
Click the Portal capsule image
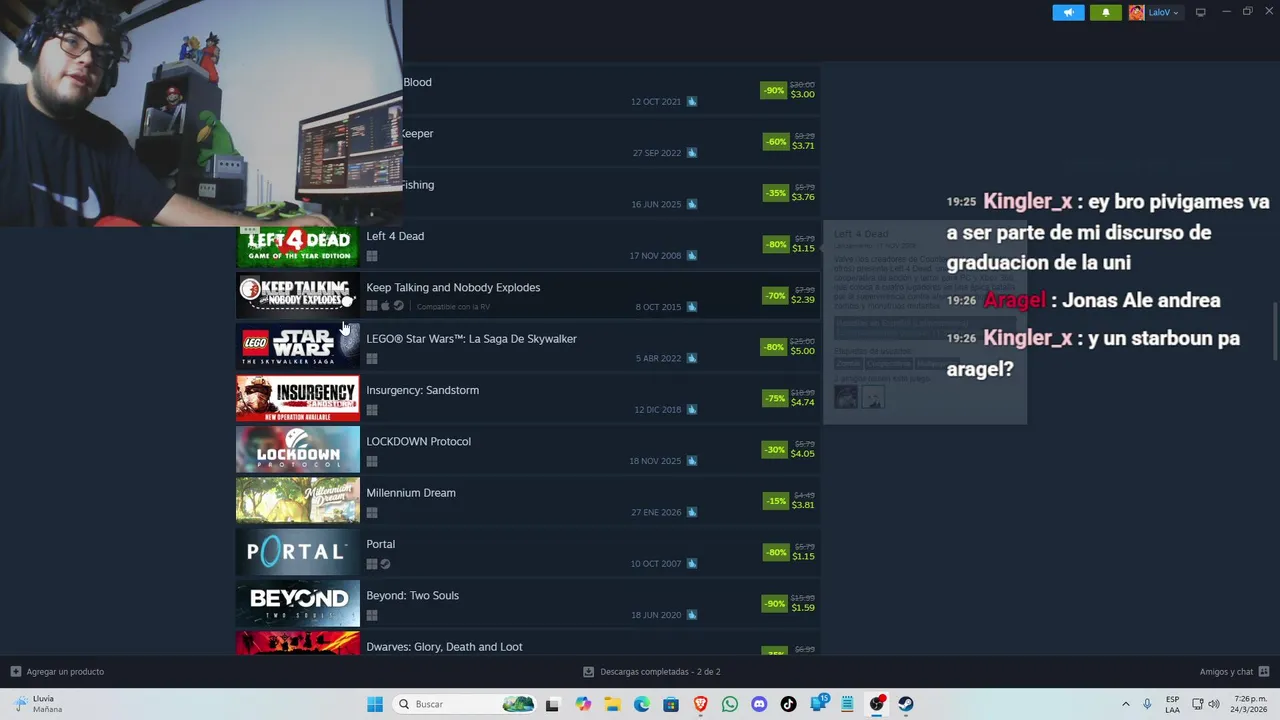(x=297, y=553)
